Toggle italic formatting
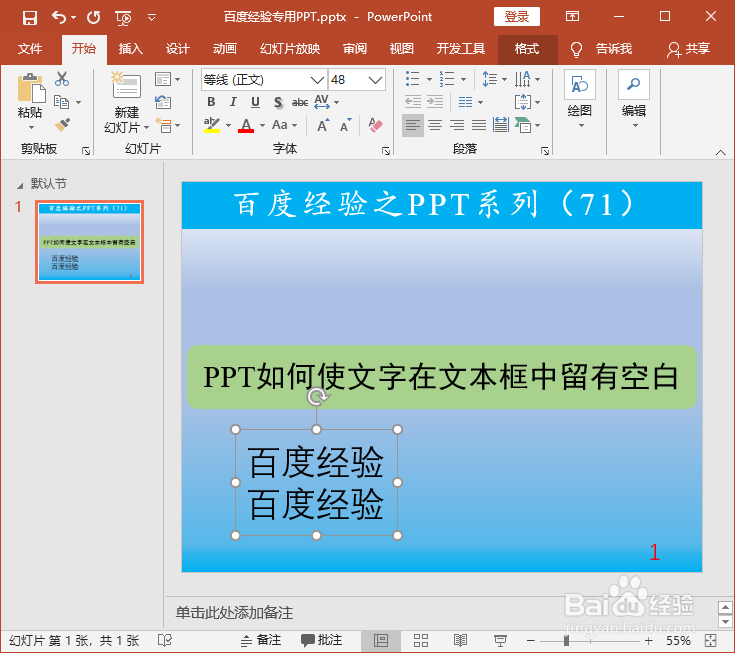 [x=233, y=102]
